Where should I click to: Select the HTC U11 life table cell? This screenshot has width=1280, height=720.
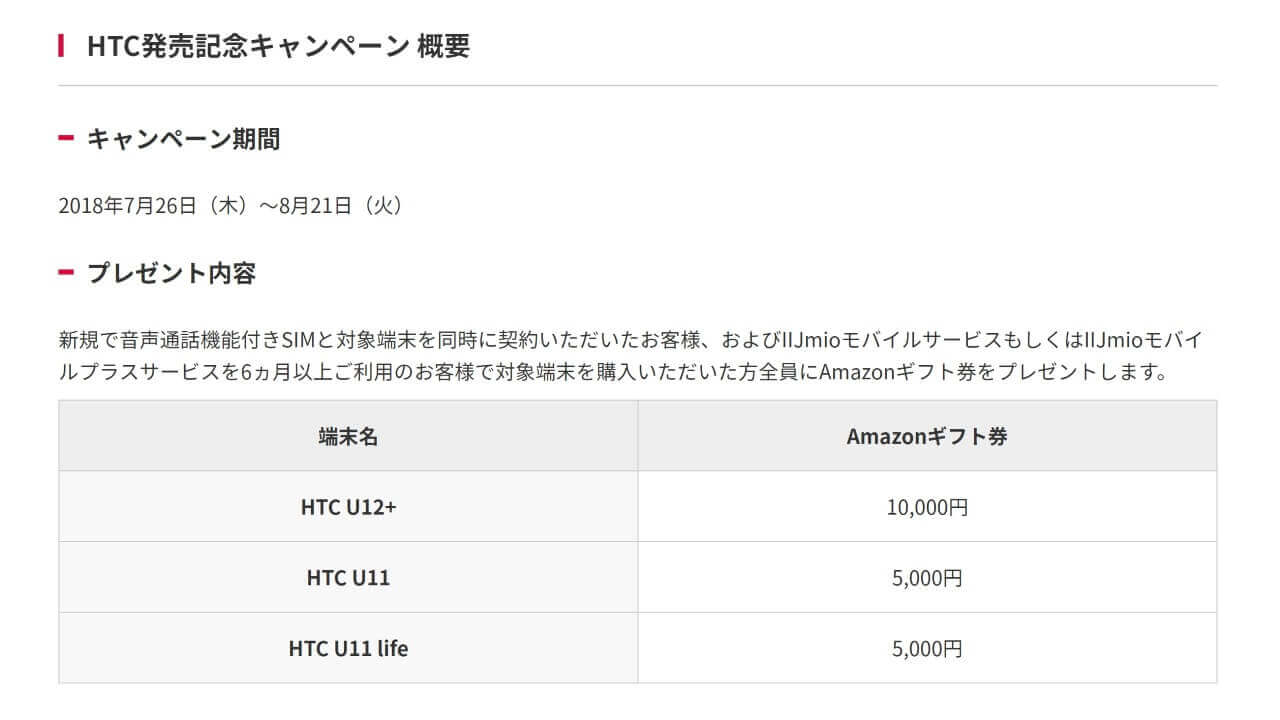tap(348, 648)
